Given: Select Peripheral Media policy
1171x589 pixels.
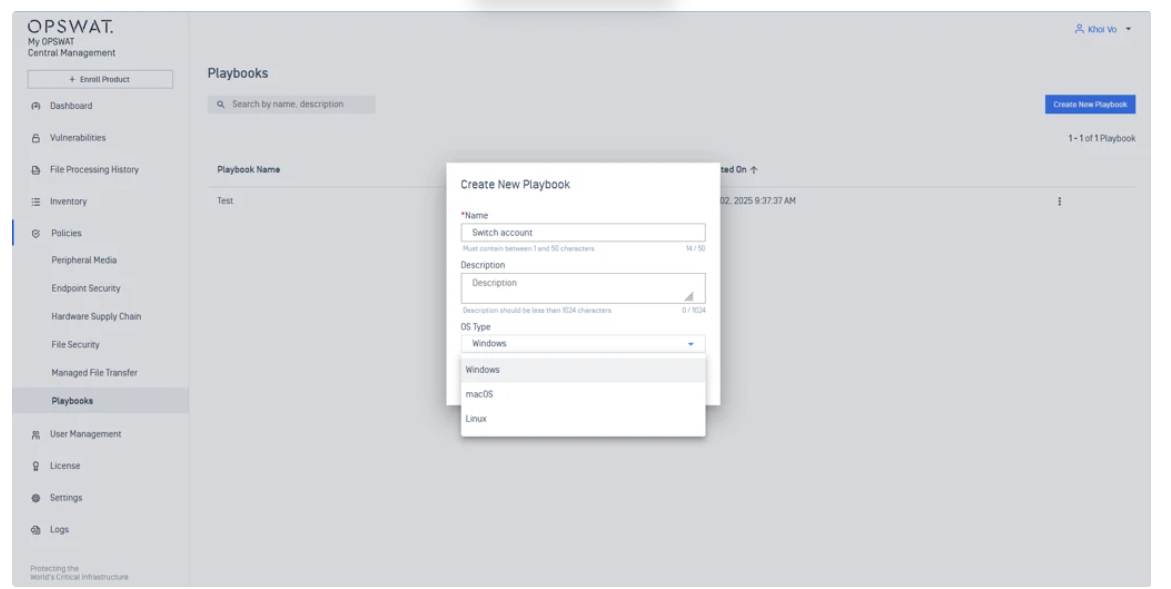Looking at the screenshot, I should click(84, 261).
